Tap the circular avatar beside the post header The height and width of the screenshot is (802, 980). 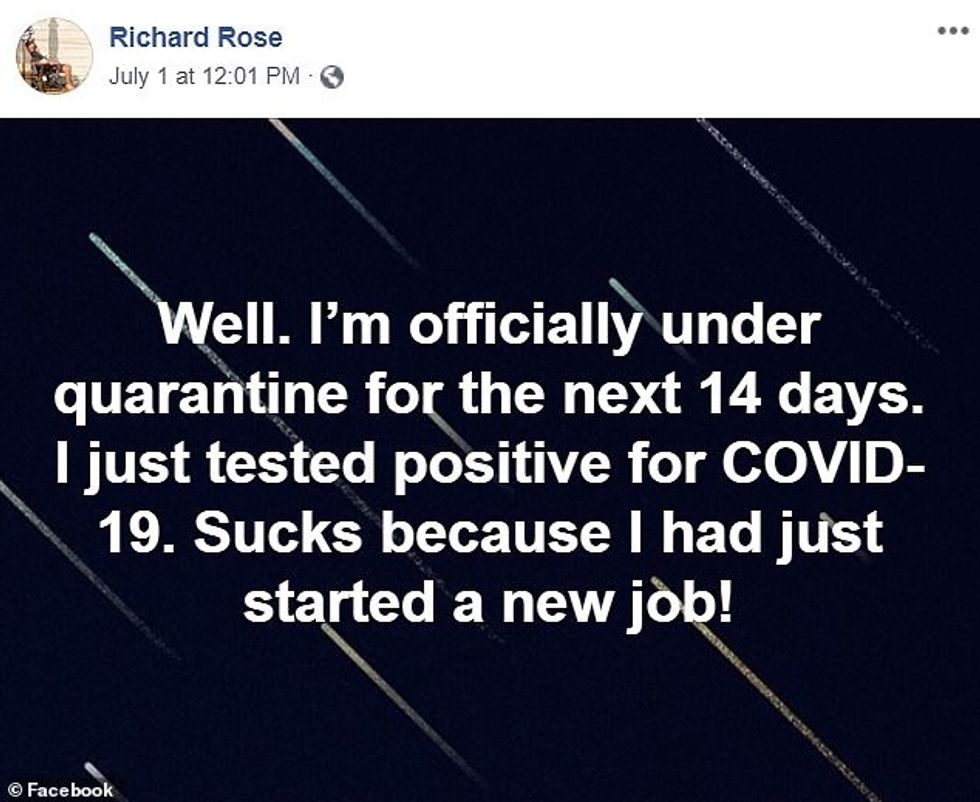pyautogui.click(x=57, y=52)
